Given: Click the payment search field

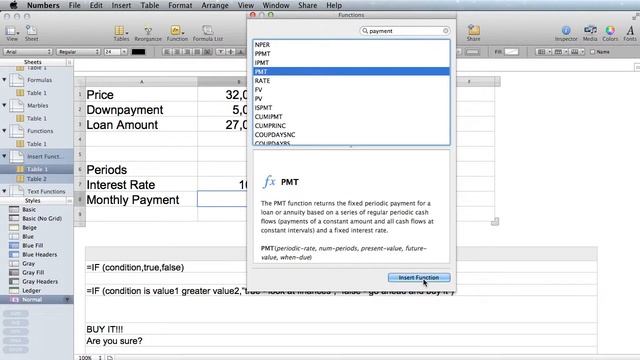Looking at the screenshot, I should (x=405, y=31).
